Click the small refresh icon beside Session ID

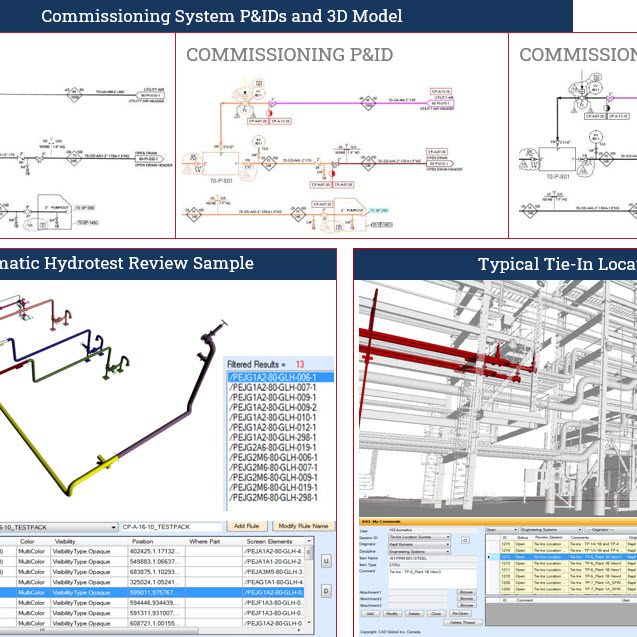pos(465,540)
